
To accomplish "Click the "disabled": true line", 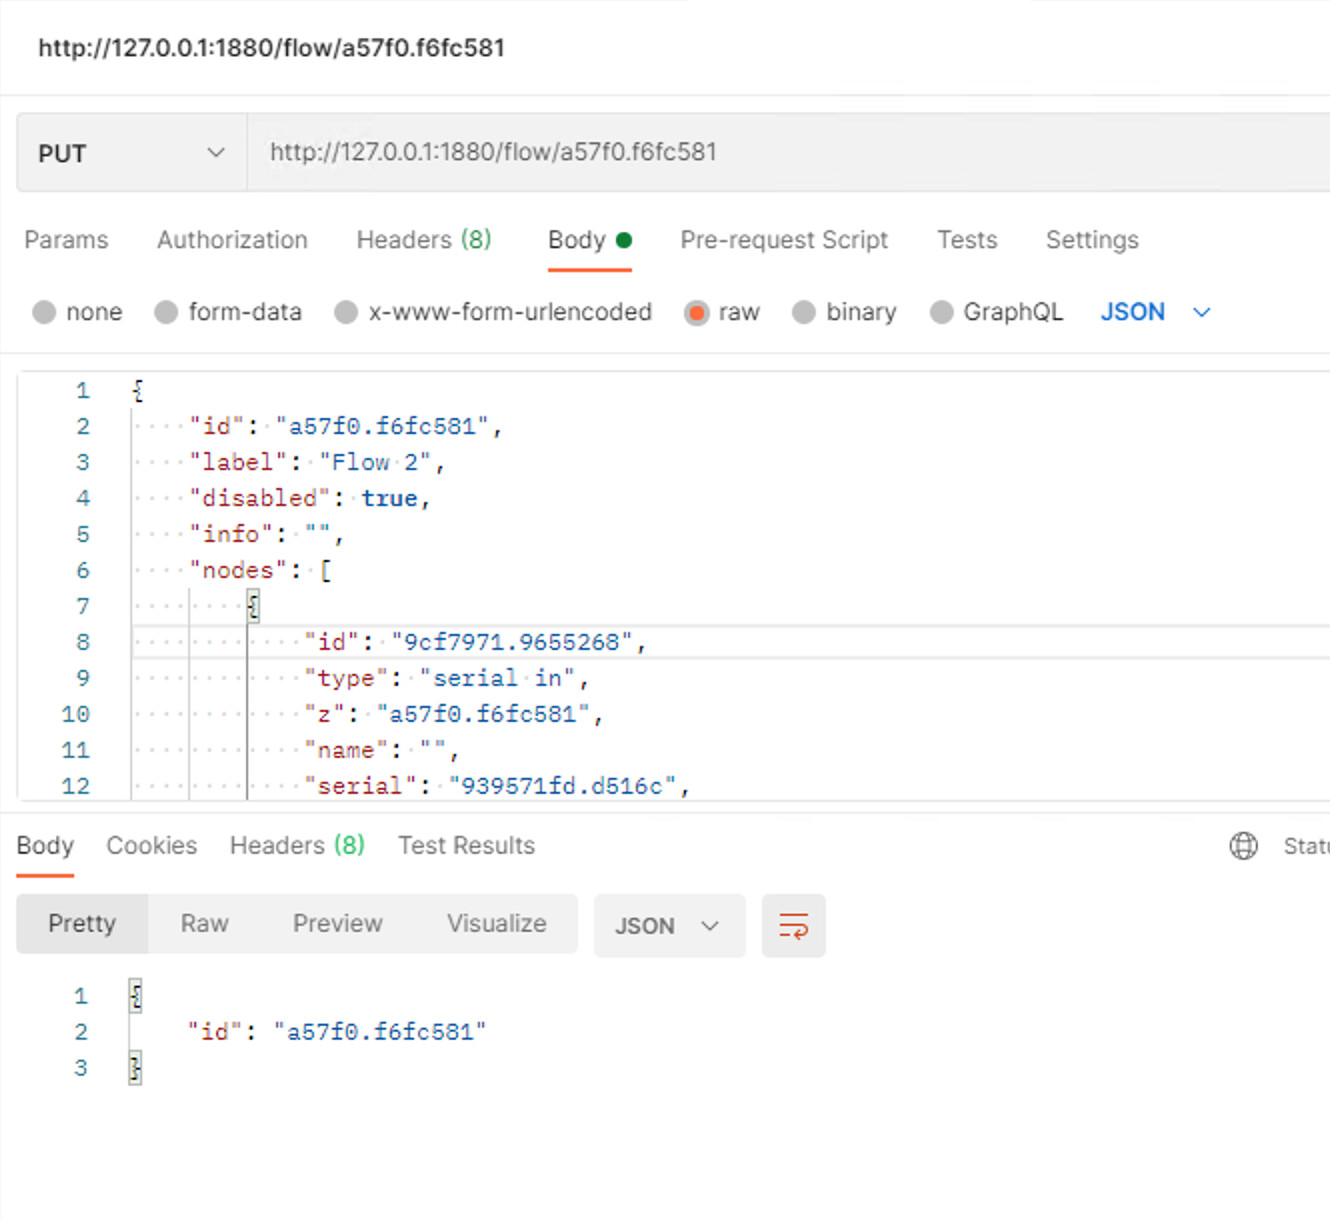I will point(309,498).
